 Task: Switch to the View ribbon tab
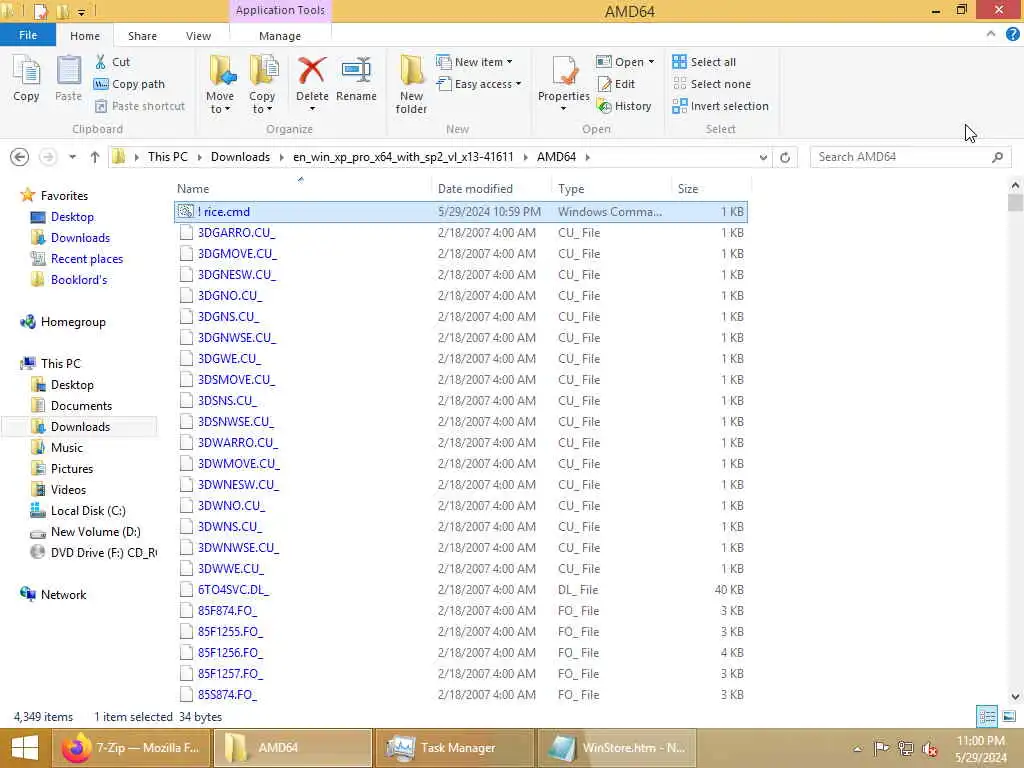[x=198, y=36]
